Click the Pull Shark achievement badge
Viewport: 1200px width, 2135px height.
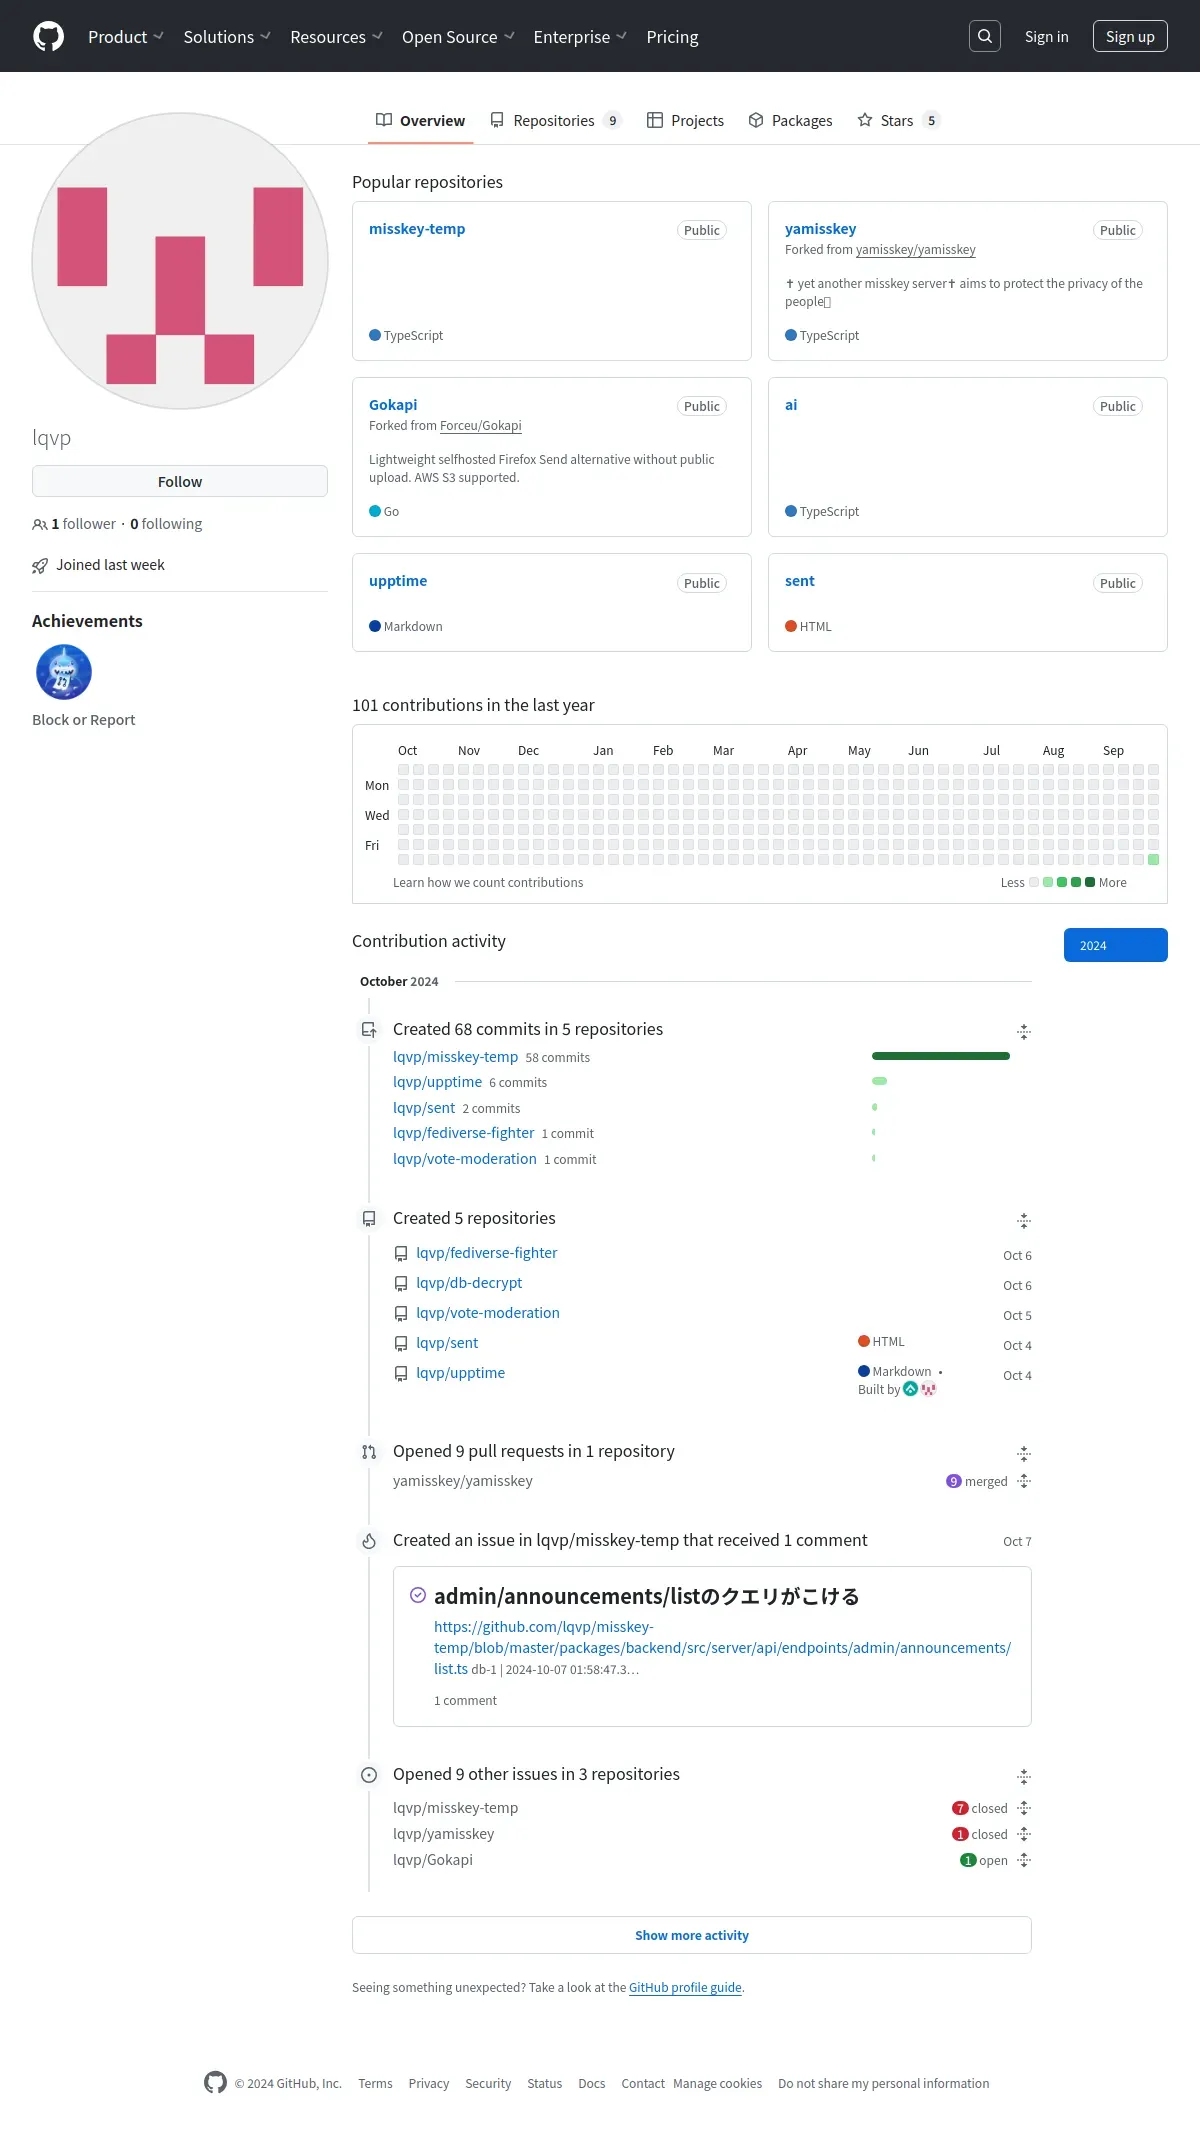64,672
